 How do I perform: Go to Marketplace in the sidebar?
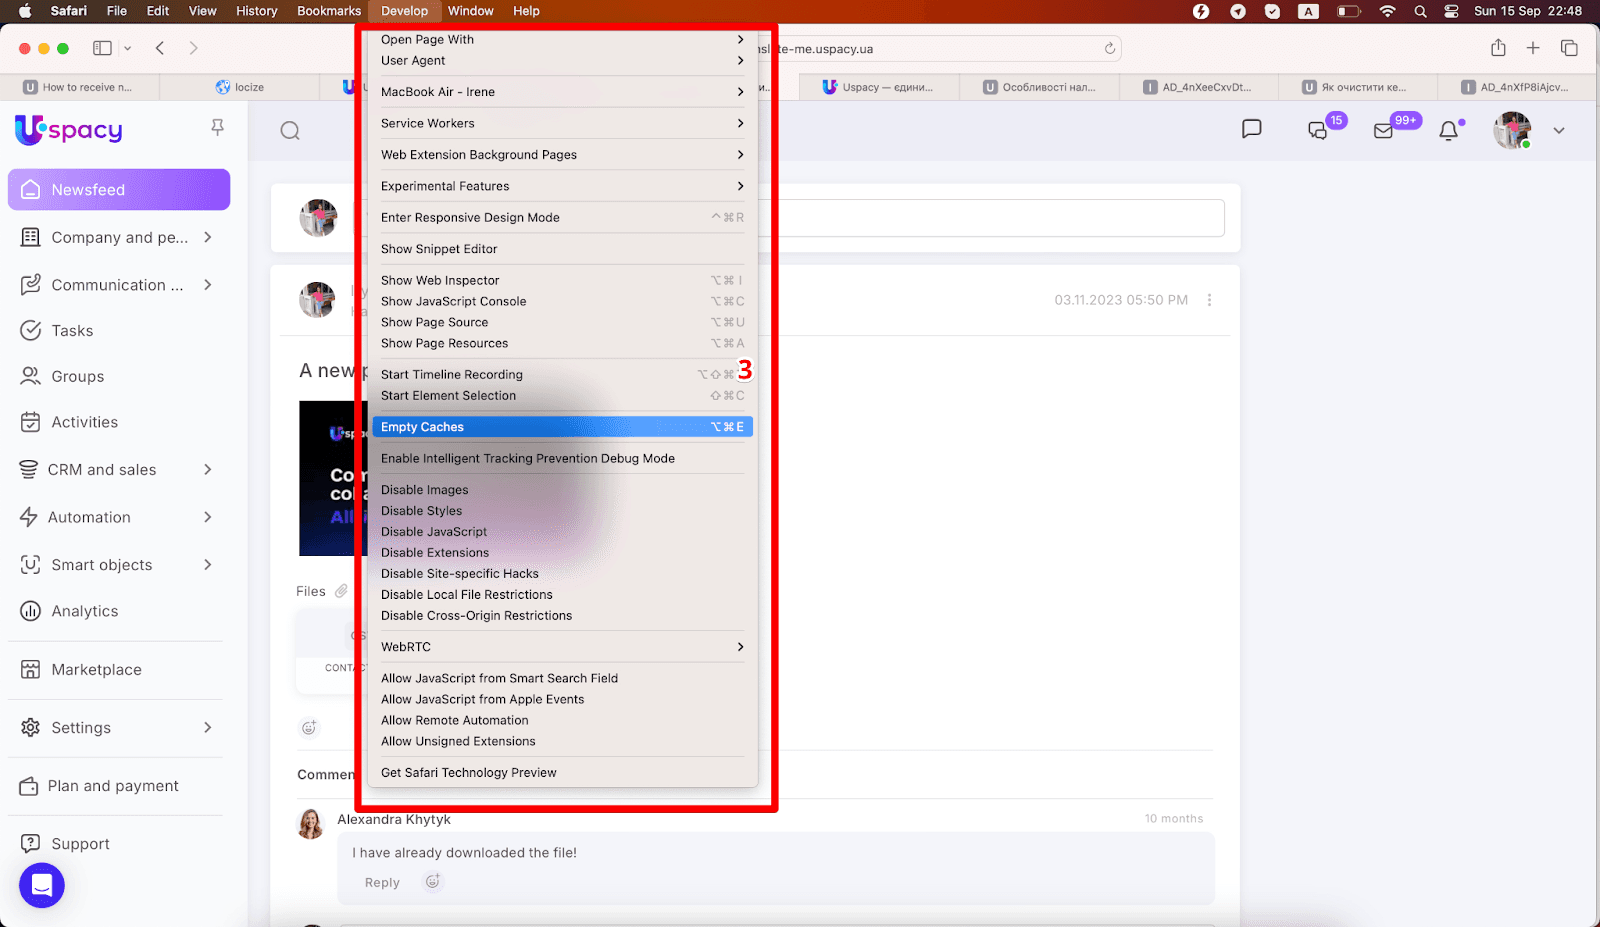tap(96, 670)
